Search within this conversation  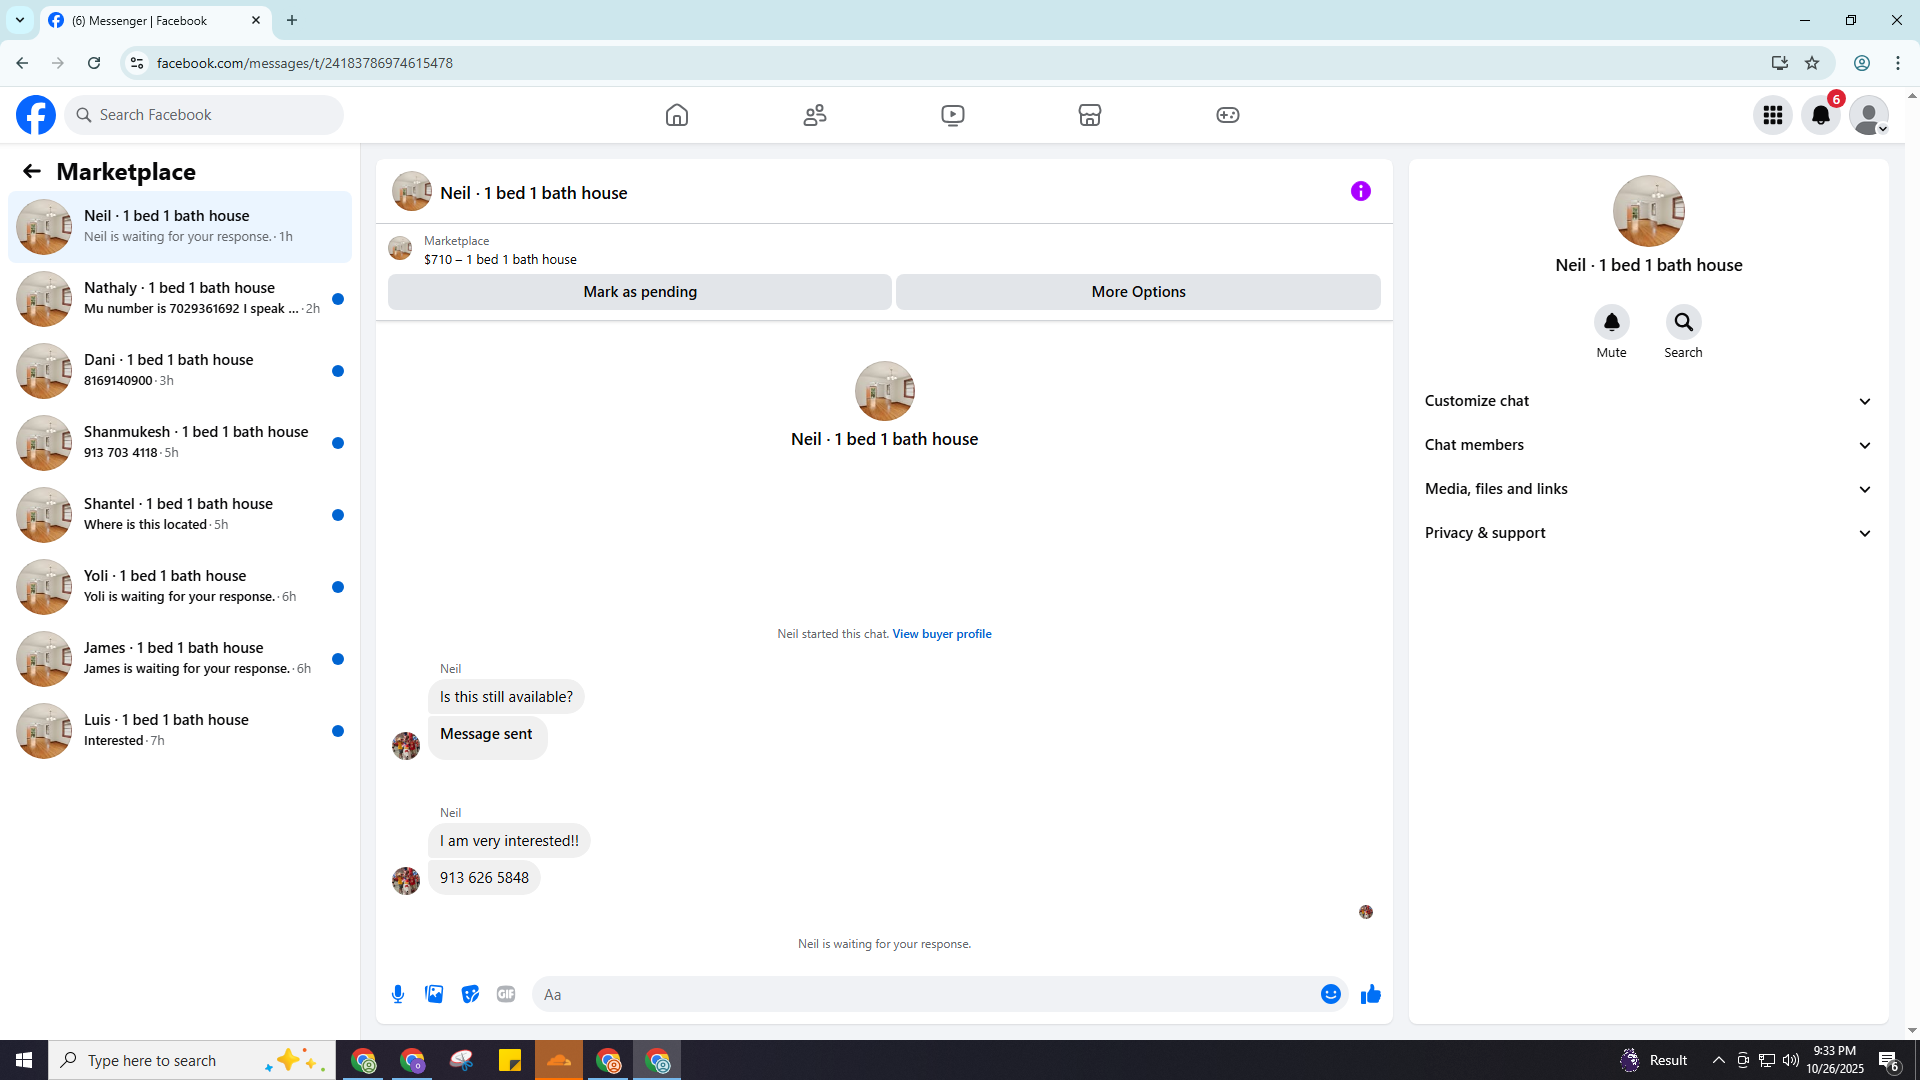pos(1683,323)
